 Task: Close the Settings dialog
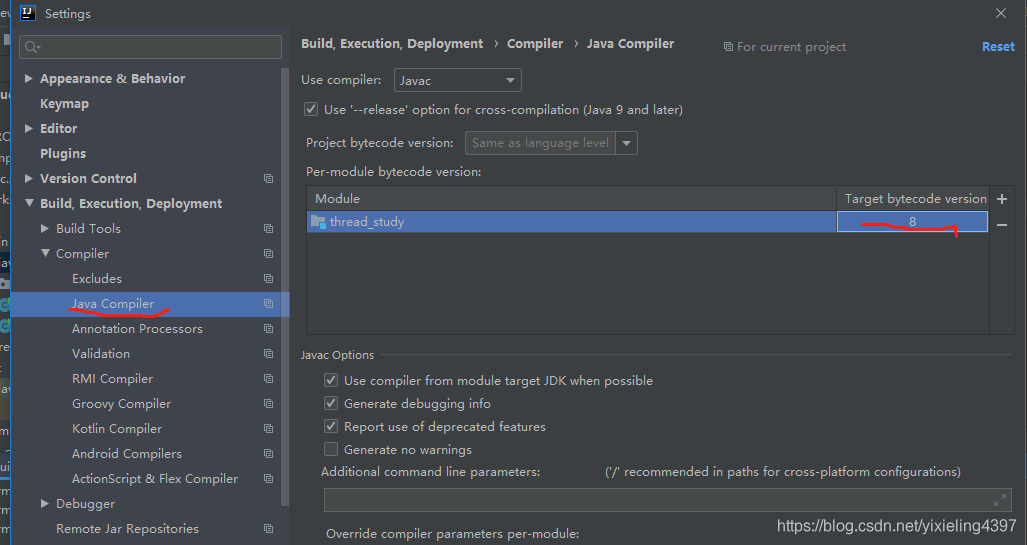coord(1001,13)
